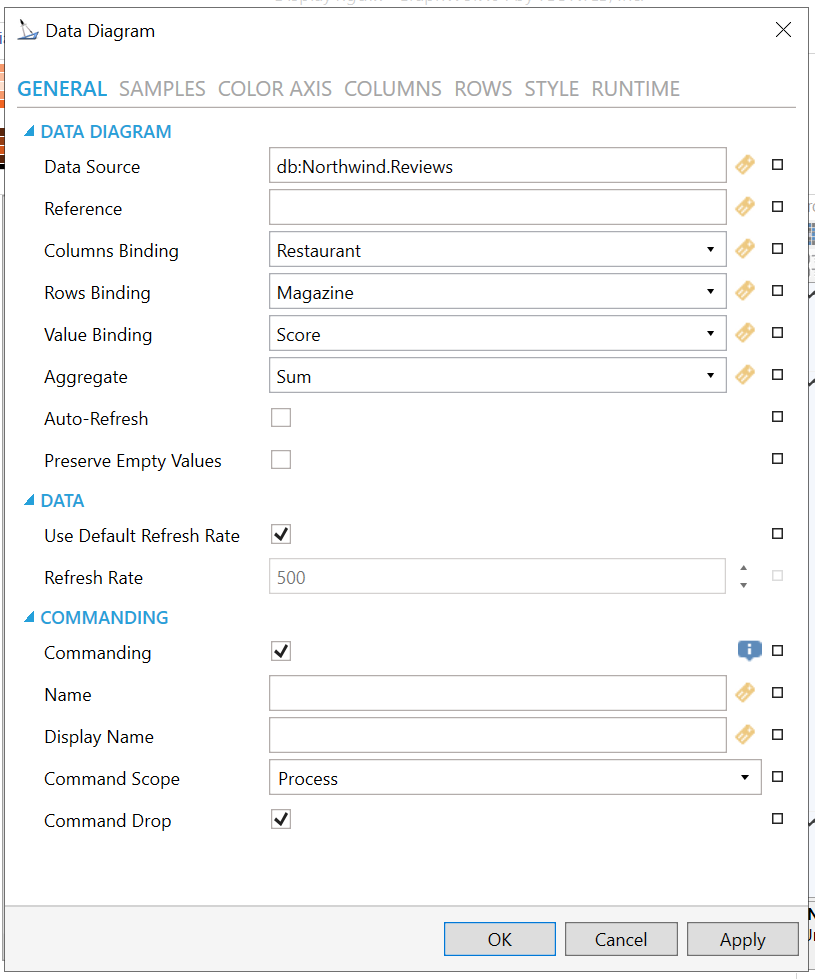815x979 pixels.
Task: Uncheck Use Default Refresh Rate
Action: click(281, 535)
